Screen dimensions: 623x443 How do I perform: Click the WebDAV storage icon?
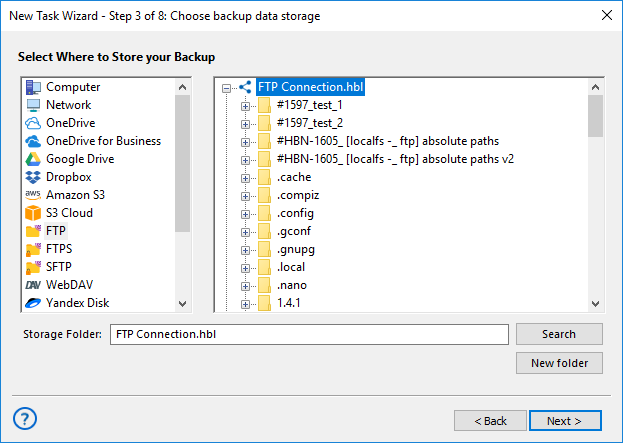(33, 285)
